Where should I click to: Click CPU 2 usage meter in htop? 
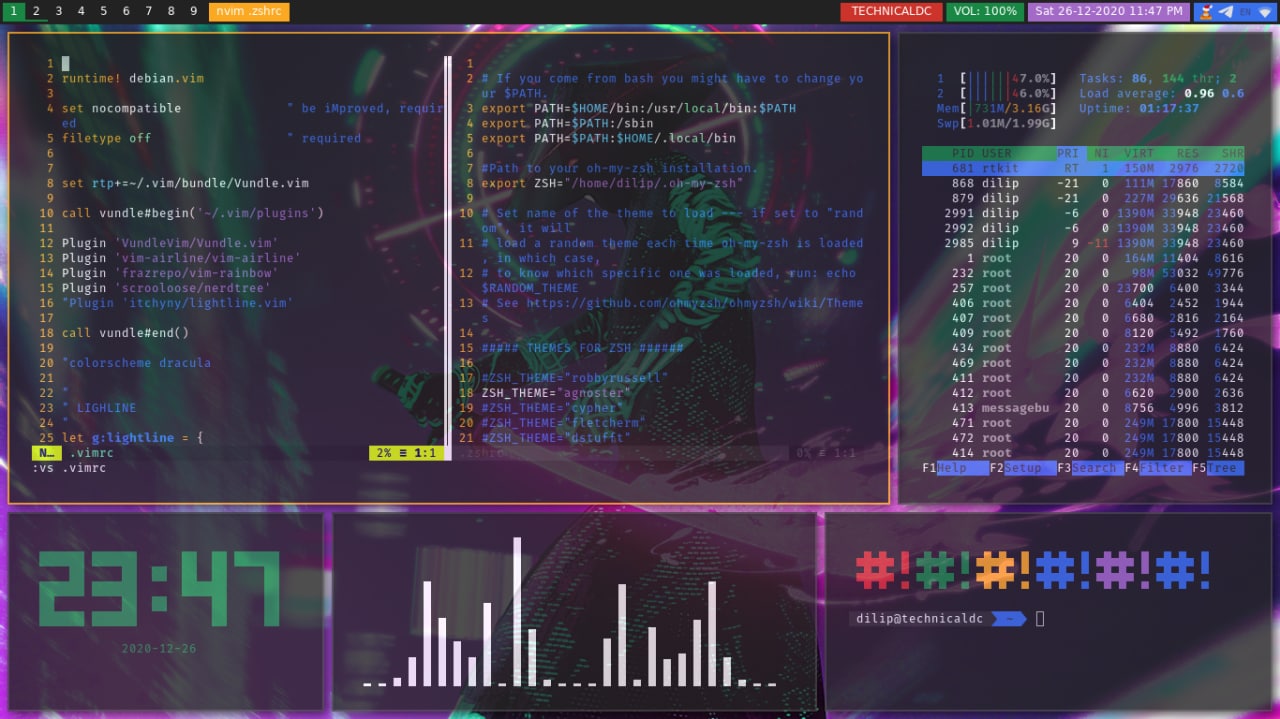(996, 93)
